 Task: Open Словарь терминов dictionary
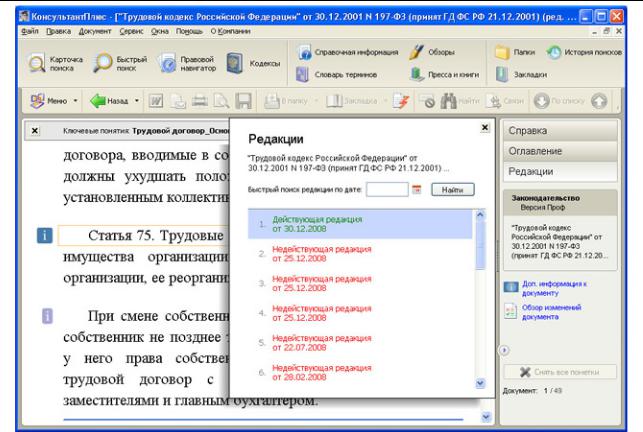336,75
